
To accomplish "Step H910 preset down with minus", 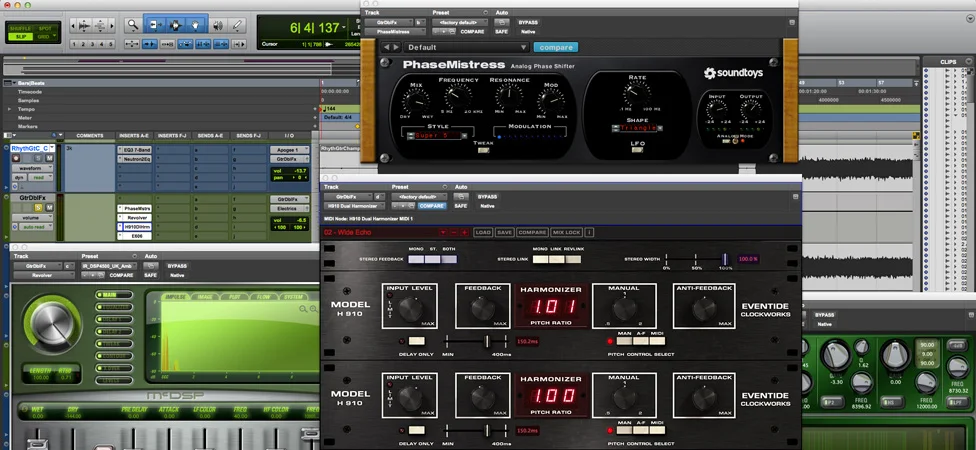I will point(453,232).
